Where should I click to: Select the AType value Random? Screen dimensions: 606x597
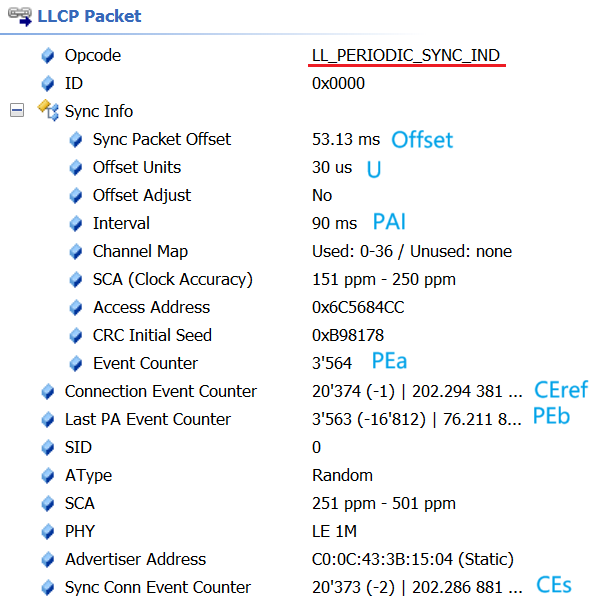(342, 476)
